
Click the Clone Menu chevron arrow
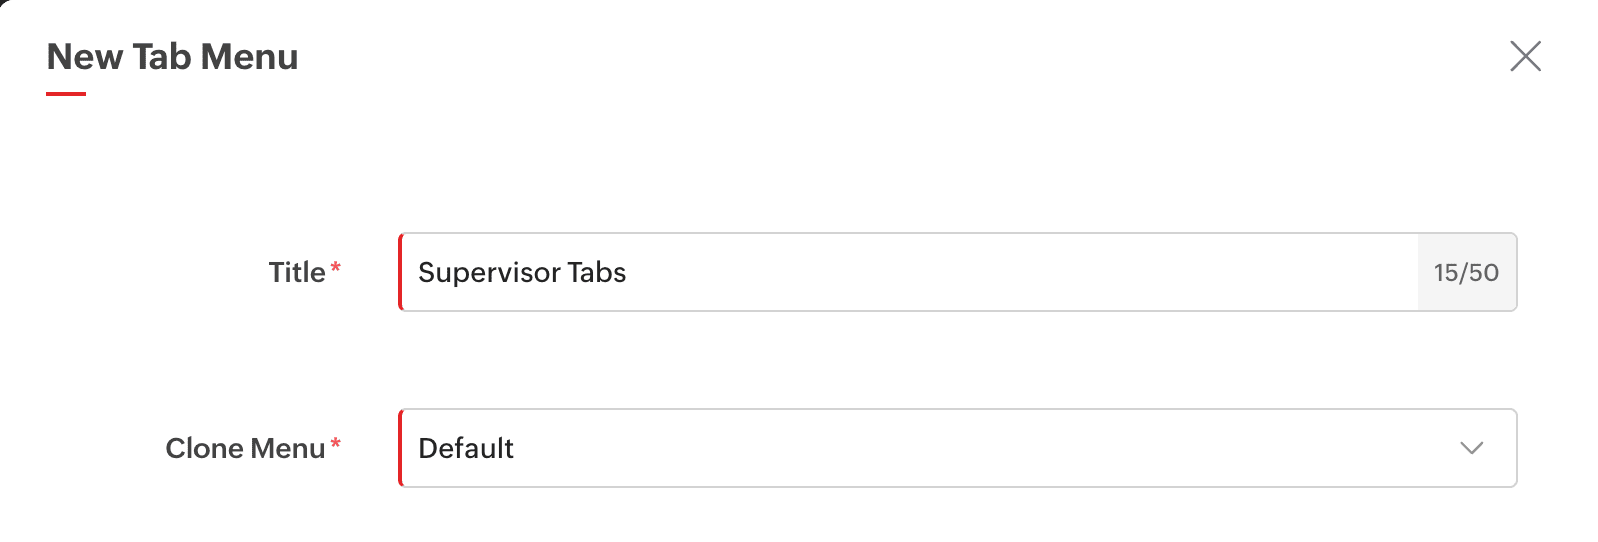point(1471,448)
